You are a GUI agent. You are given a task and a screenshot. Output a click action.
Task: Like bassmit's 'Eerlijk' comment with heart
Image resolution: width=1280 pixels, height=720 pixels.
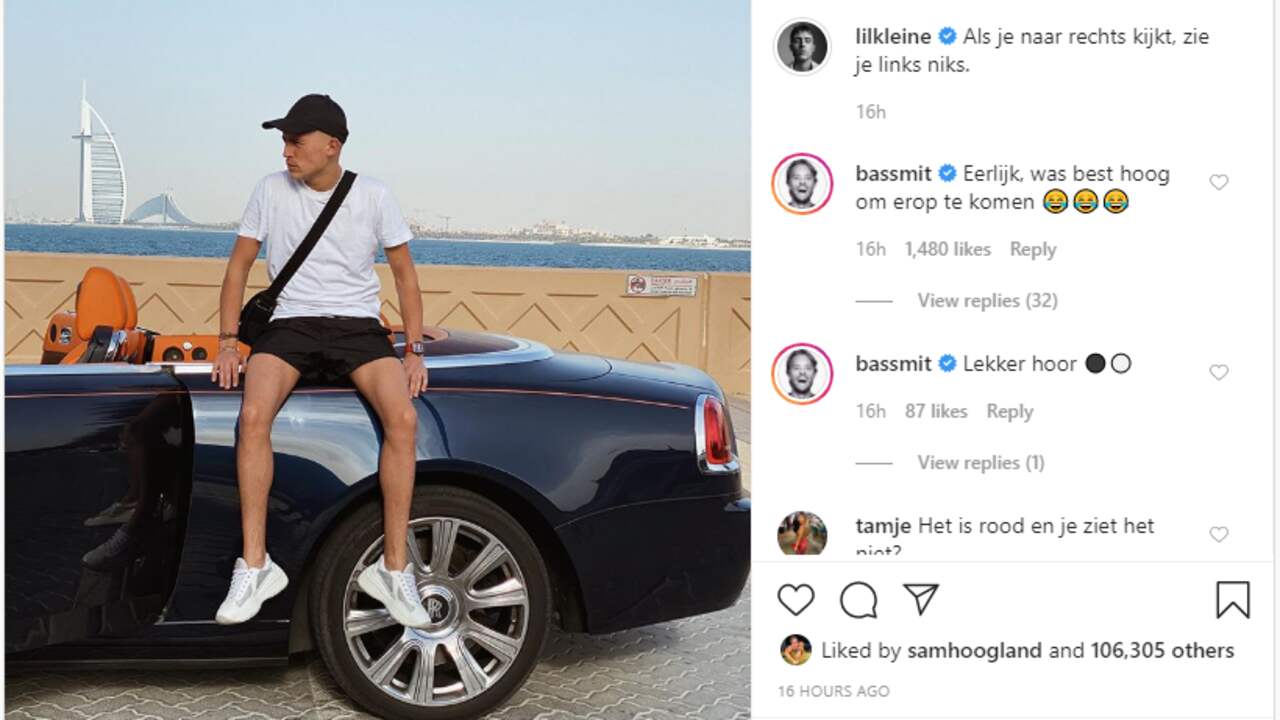pyautogui.click(x=1218, y=182)
